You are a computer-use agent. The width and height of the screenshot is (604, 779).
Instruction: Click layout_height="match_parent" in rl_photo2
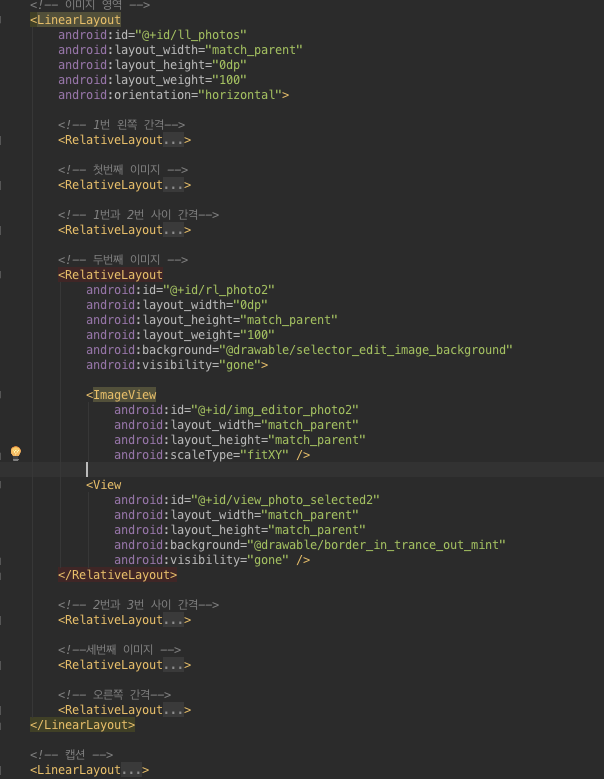click(x=212, y=320)
